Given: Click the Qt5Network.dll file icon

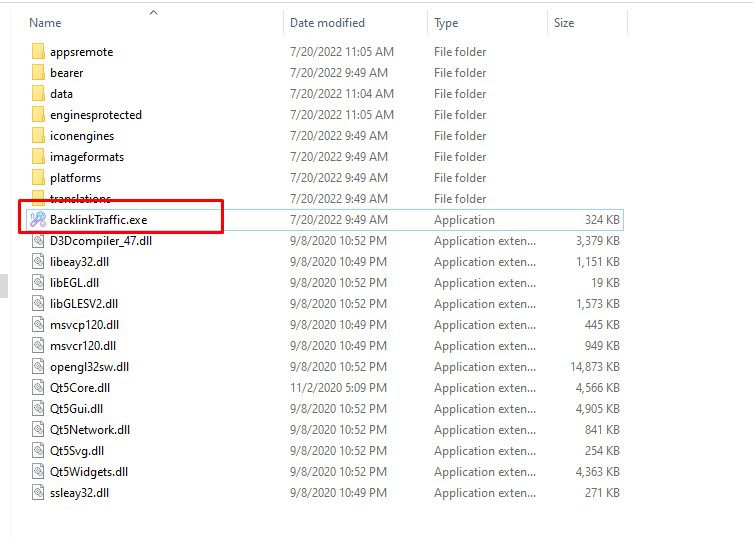Looking at the screenshot, I should [38, 430].
